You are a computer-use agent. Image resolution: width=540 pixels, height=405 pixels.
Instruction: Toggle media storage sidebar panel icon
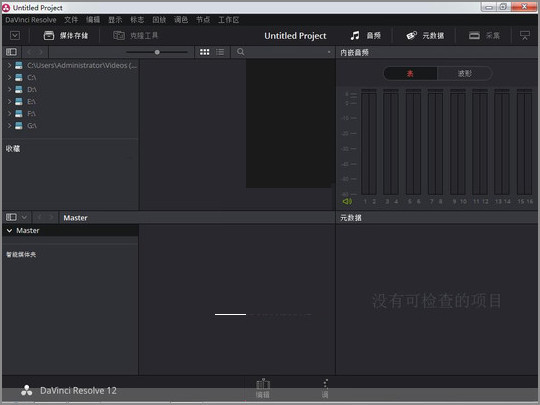tap(11, 52)
